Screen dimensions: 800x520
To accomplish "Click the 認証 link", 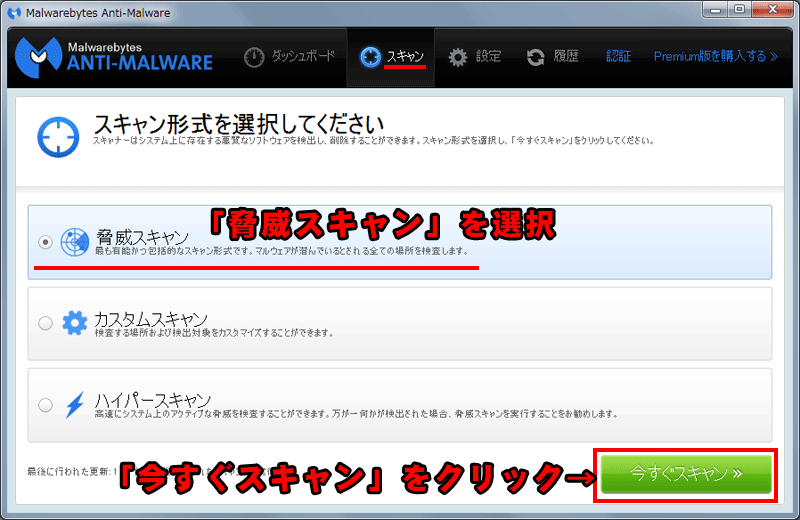I will [x=618, y=56].
